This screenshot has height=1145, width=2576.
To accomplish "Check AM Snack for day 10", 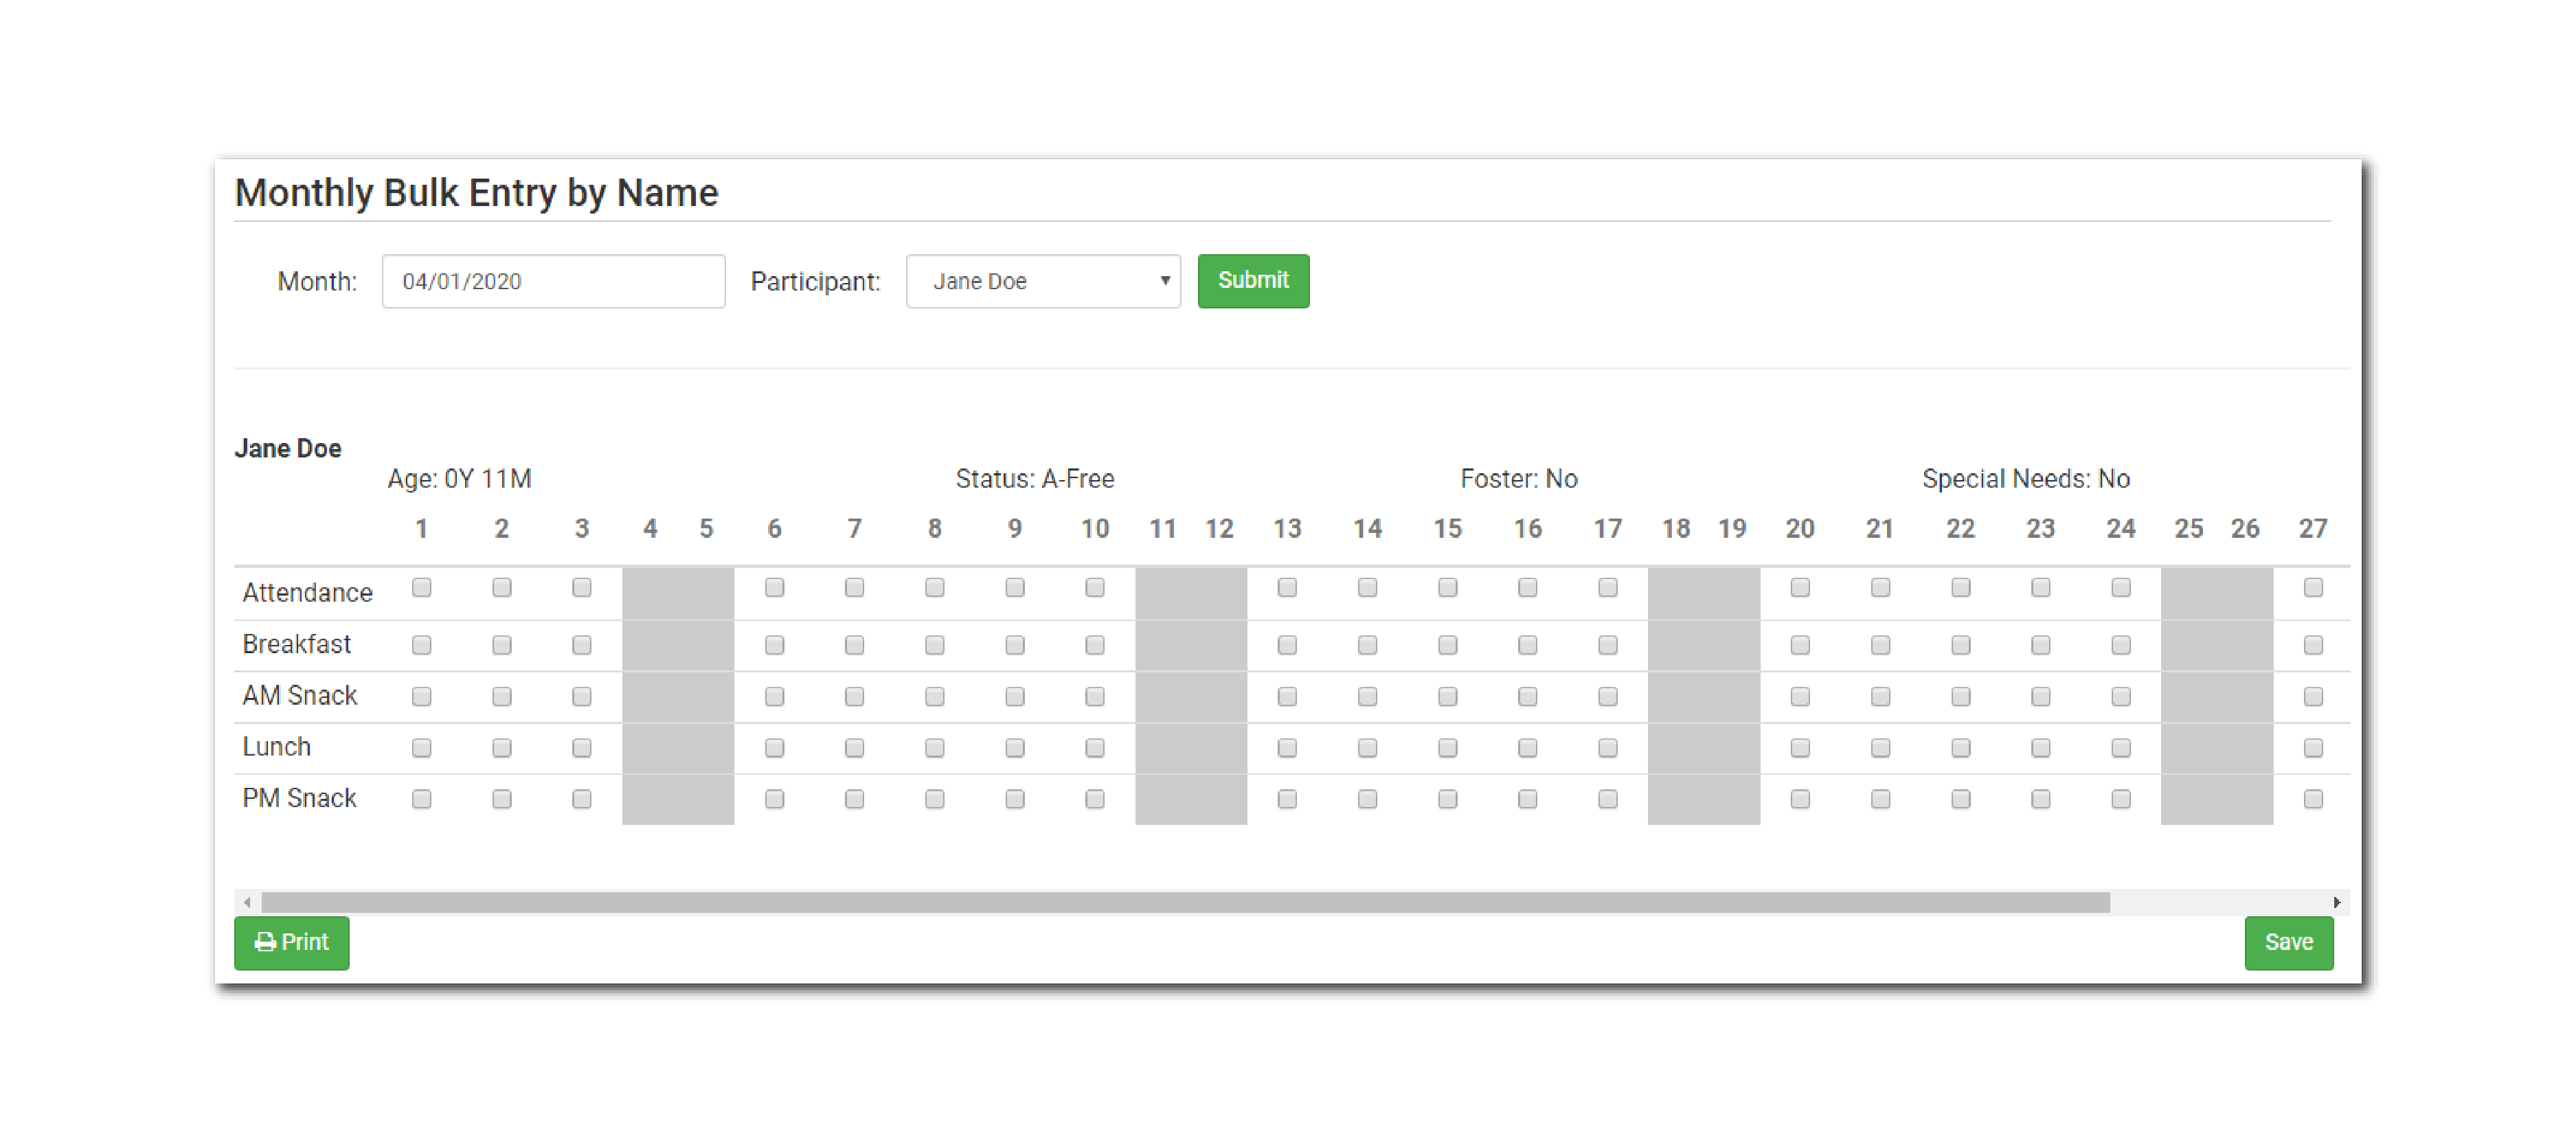I will pyautogui.click(x=1095, y=696).
